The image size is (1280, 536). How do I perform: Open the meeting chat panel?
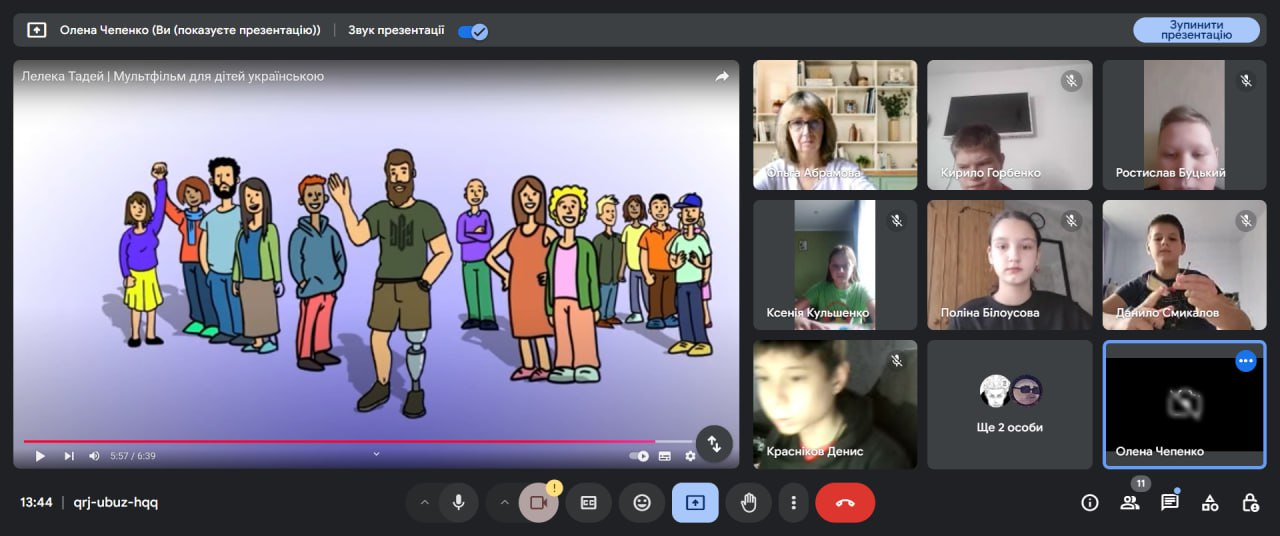point(1169,502)
